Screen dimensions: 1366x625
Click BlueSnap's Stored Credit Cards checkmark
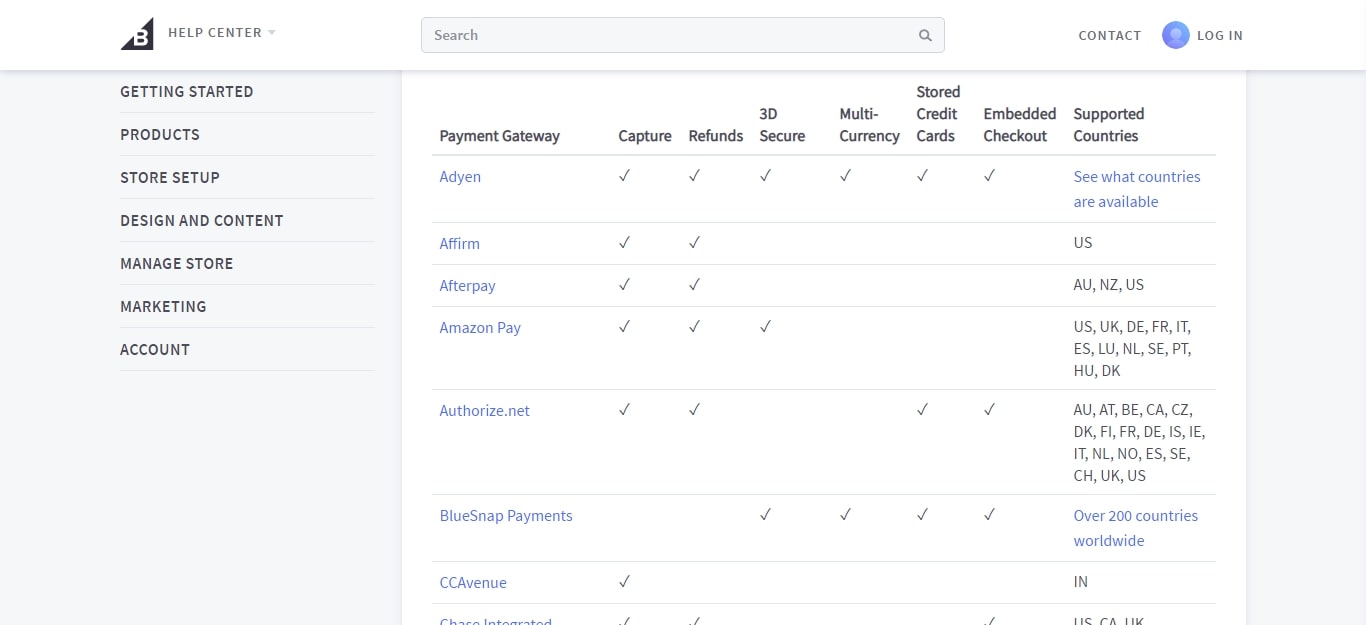(x=922, y=515)
